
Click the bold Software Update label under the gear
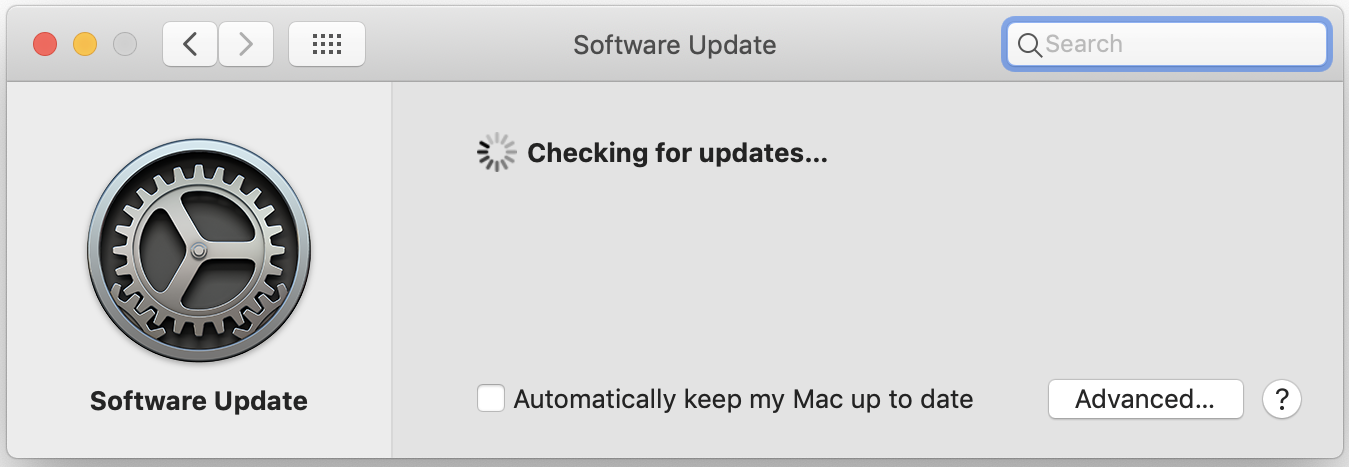pyautogui.click(x=199, y=401)
